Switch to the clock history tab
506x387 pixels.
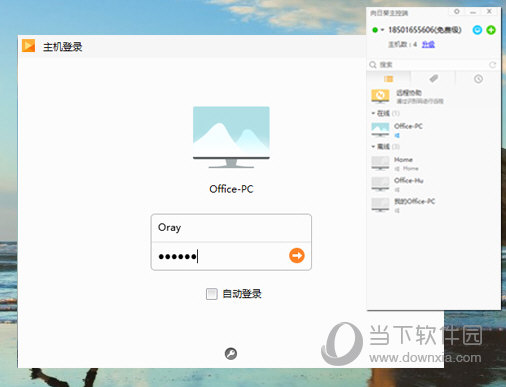tap(478, 79)
